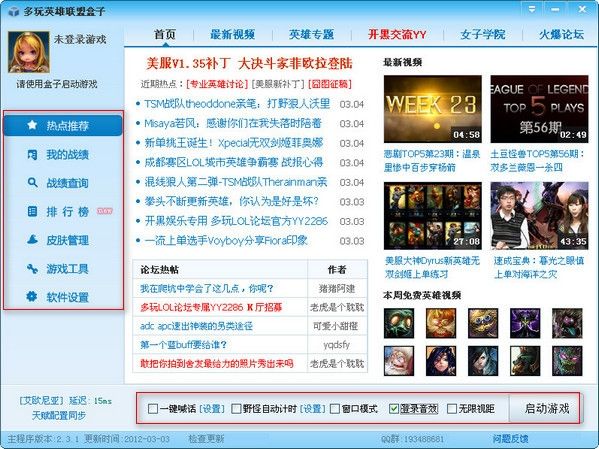The width and height of the screenshot is (599, 449).
Task: Open news item TSM战队theoddone亲笔
Action: point(237,104)
